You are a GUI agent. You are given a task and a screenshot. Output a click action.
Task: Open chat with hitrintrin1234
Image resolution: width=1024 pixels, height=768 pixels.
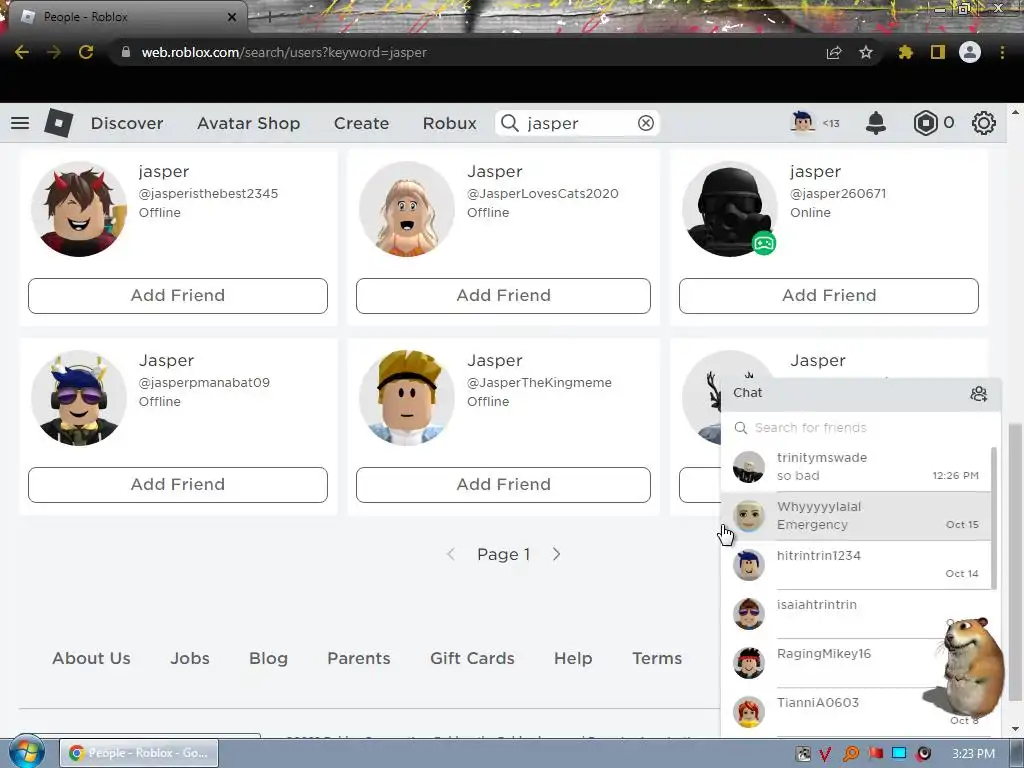856,565
